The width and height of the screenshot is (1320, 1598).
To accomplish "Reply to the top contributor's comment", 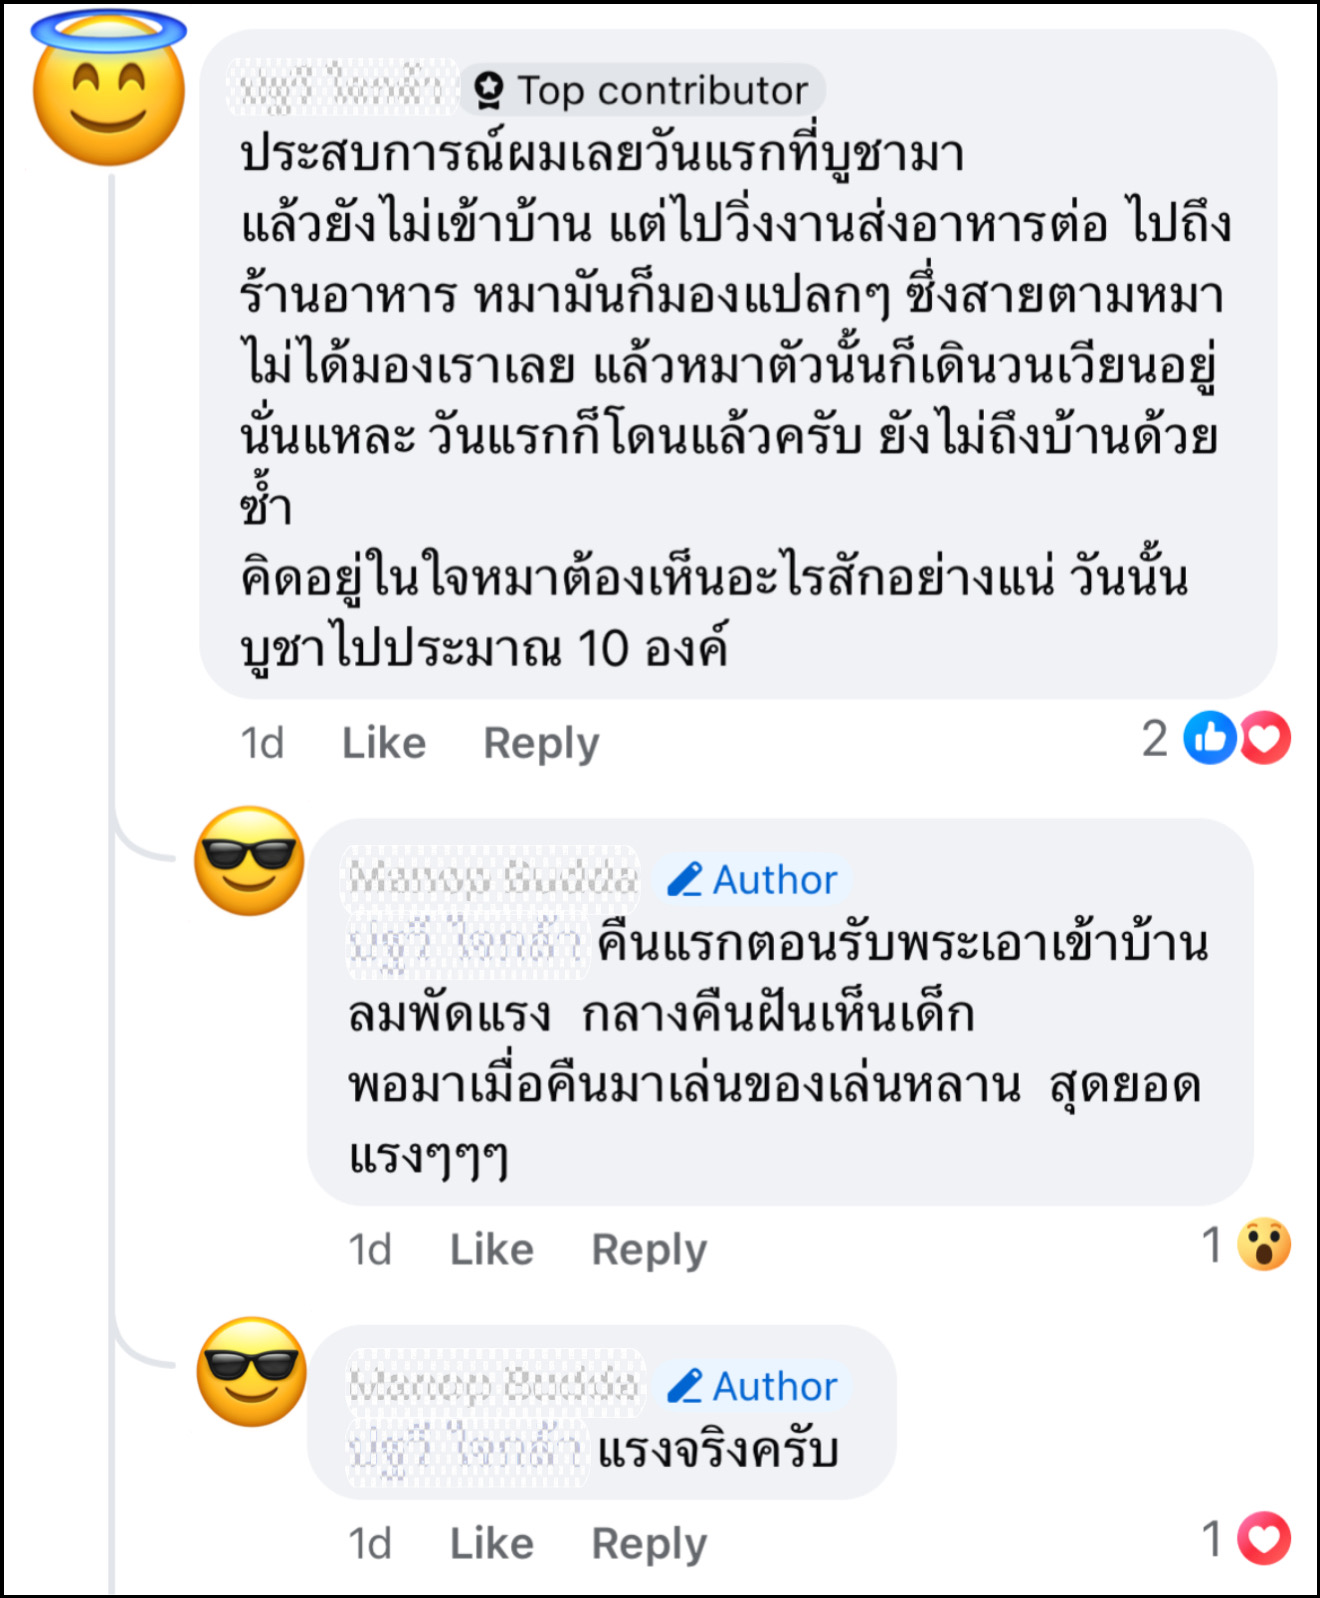I will 541,743.
